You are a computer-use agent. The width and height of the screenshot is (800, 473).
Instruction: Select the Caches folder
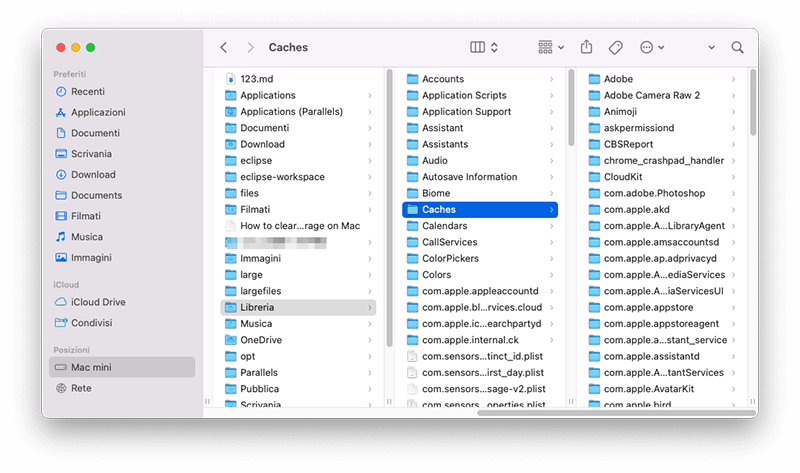480,210
